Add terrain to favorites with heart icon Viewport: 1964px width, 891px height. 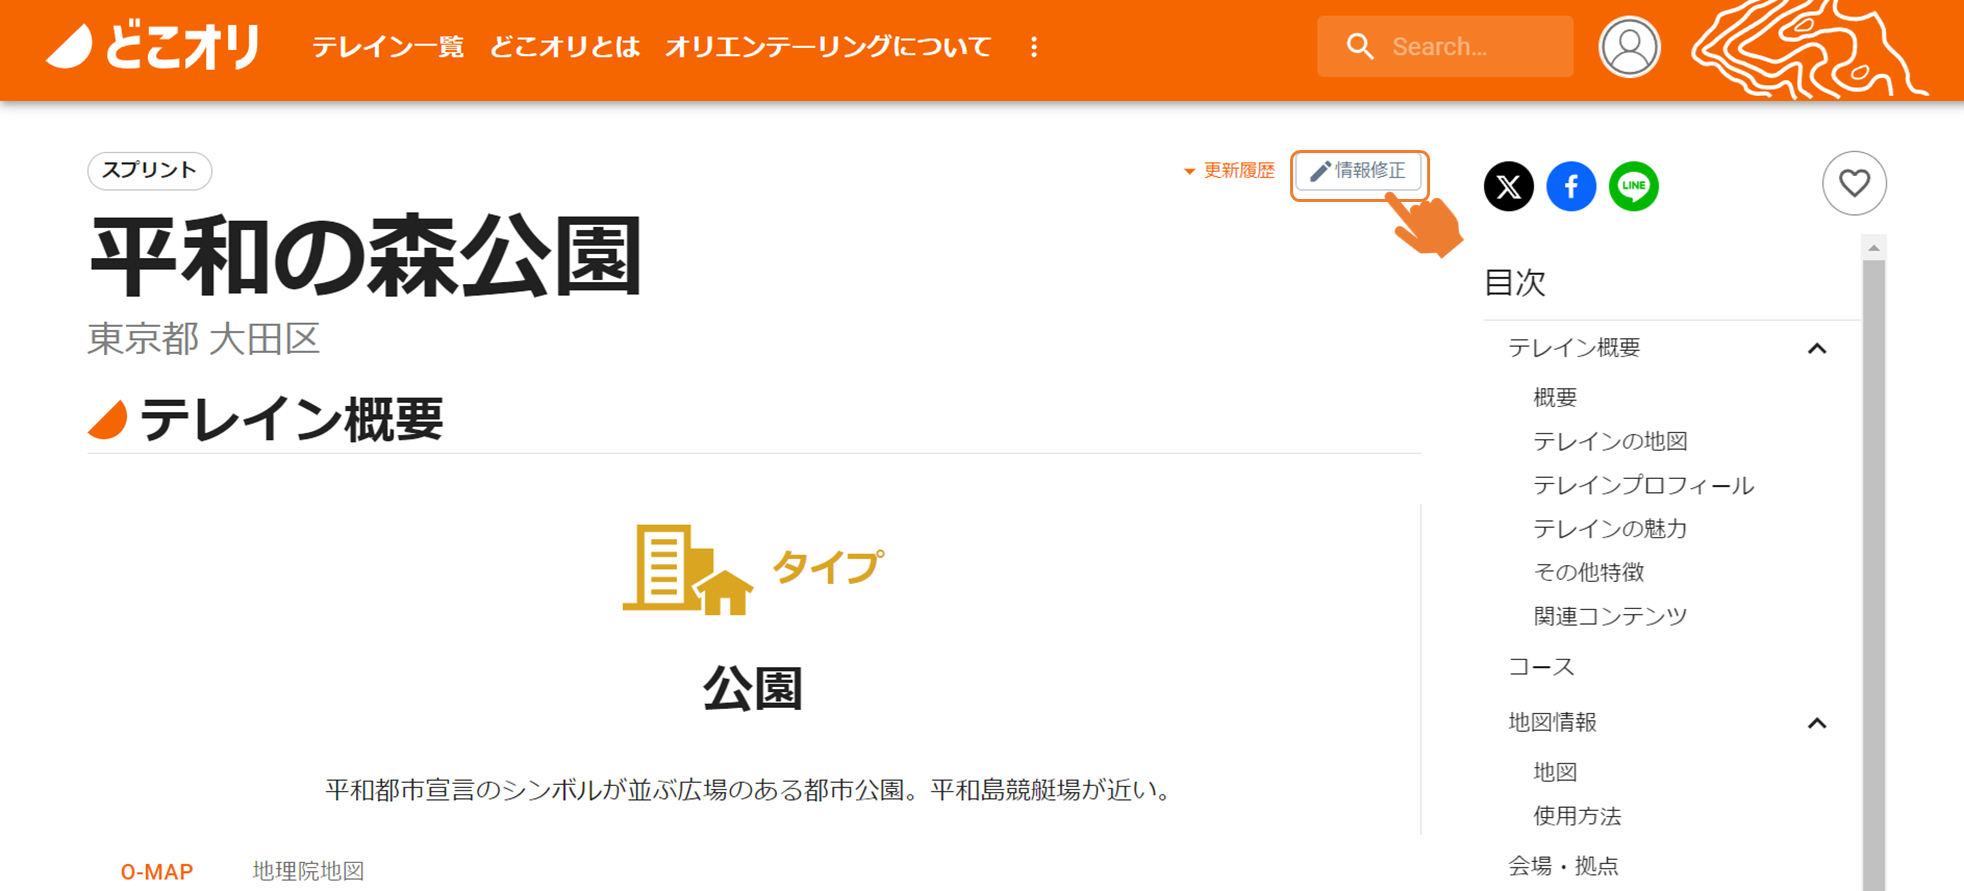click(1854, 183)
